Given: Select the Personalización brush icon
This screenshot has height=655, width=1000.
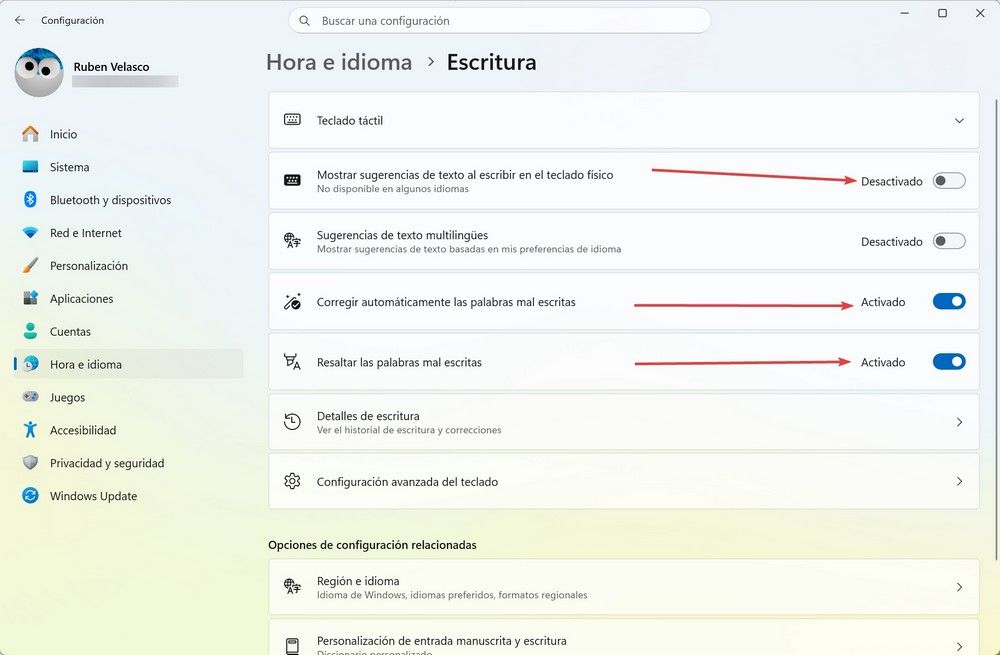Looking at the screenshot, I should 30,265.
